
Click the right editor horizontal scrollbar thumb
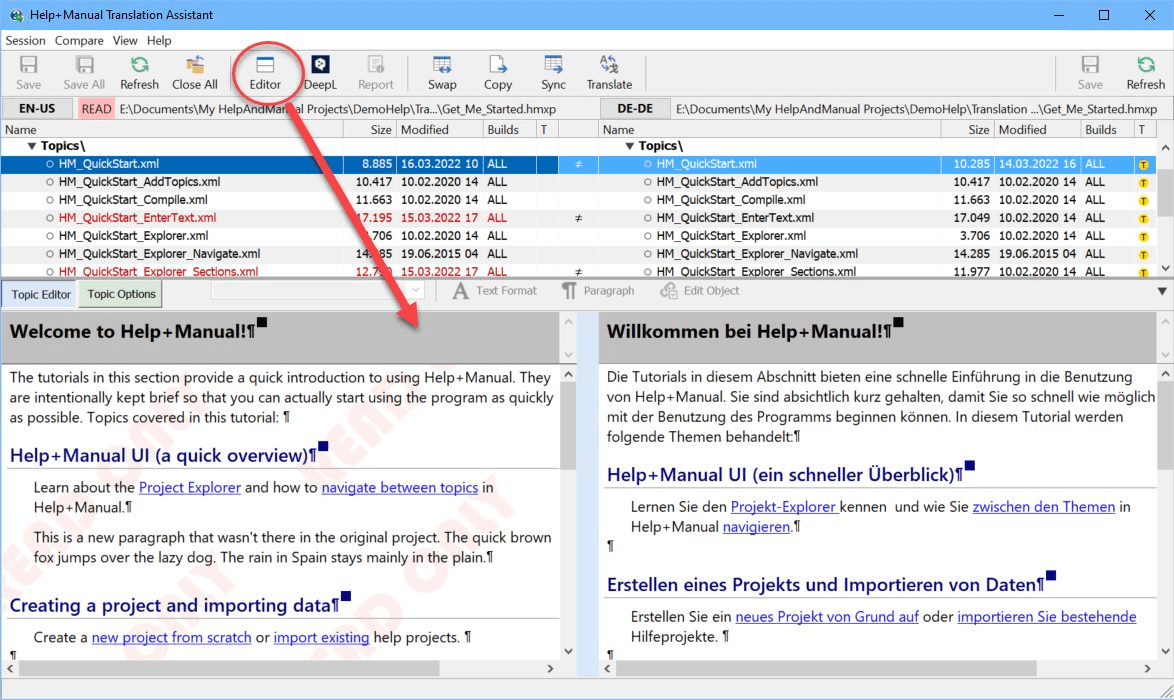coord(825,668)
